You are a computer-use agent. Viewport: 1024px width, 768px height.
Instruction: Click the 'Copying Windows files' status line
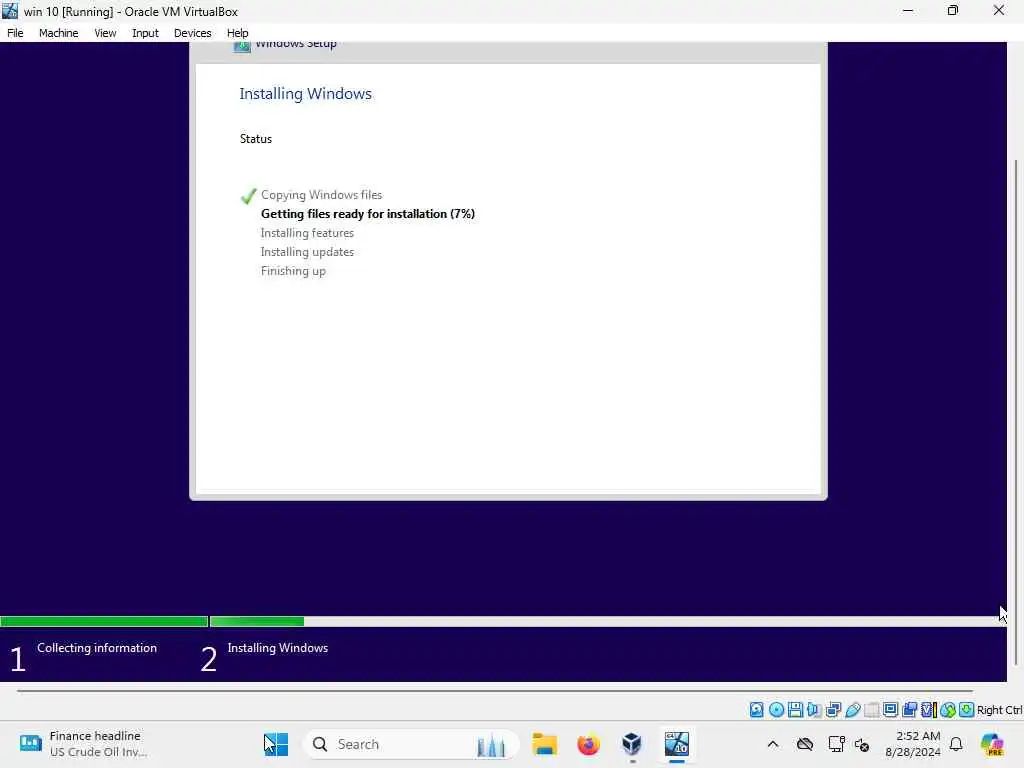[321, 195]
